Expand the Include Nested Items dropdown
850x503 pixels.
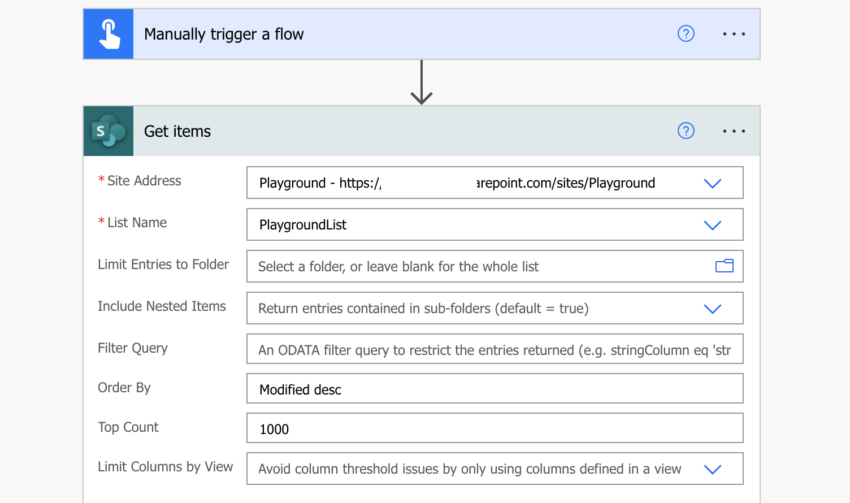[x=712, y=308]
